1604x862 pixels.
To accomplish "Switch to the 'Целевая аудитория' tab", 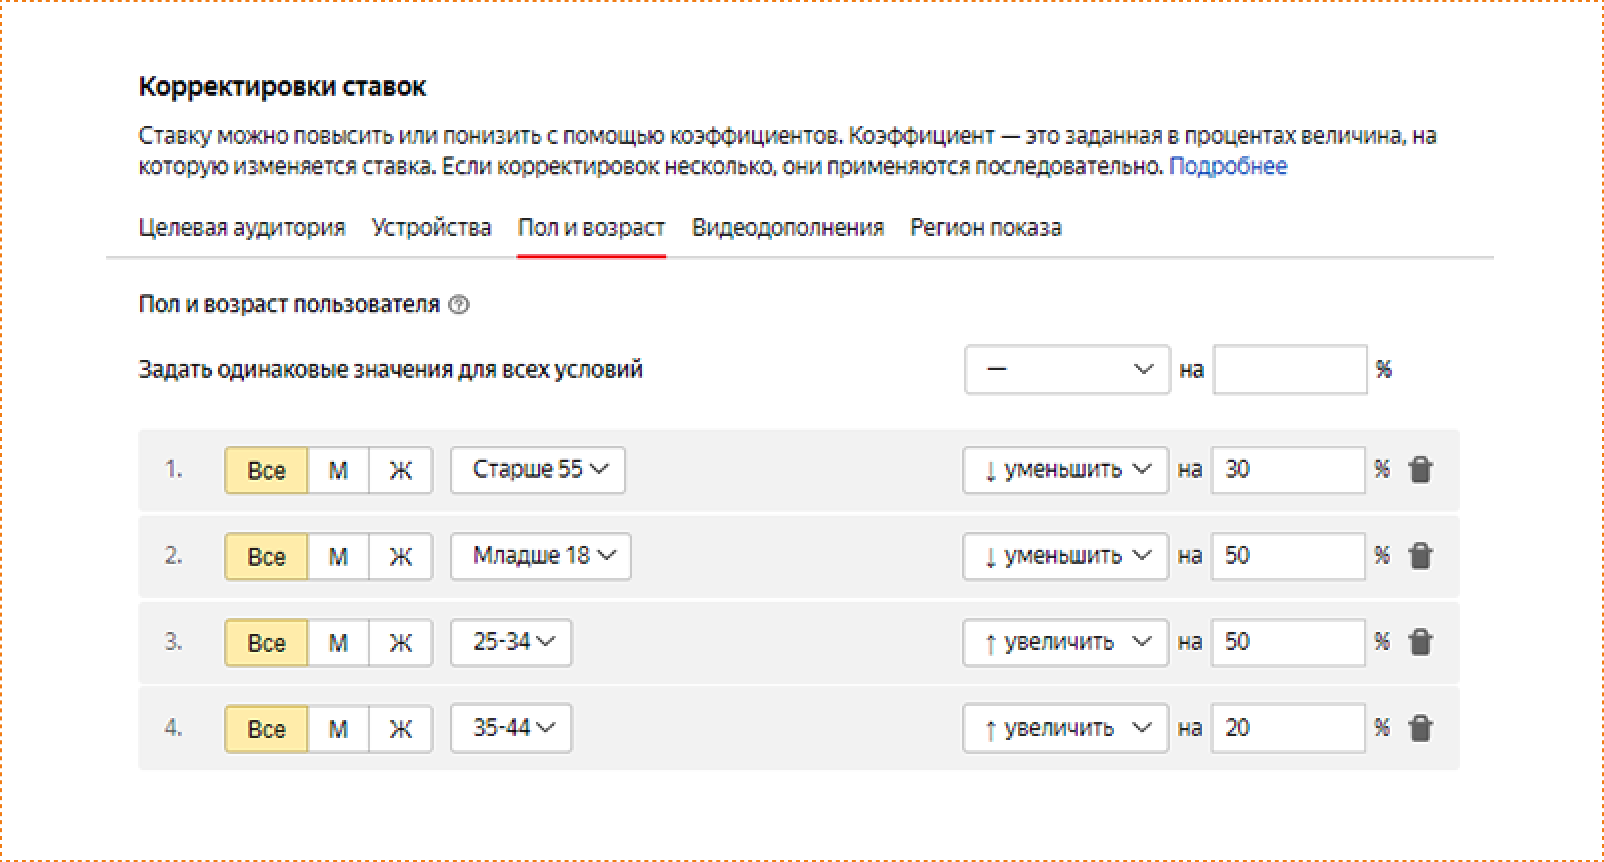I will pyautogui.click(x=241, y=228).
